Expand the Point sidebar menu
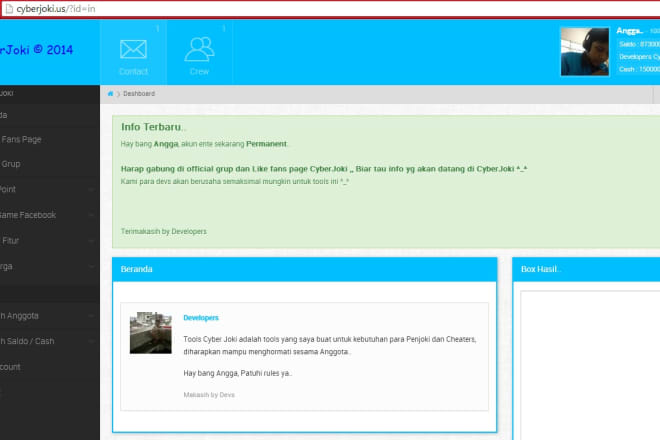The height and width of the screenshot is (440, 660). [x=50, y=189]
